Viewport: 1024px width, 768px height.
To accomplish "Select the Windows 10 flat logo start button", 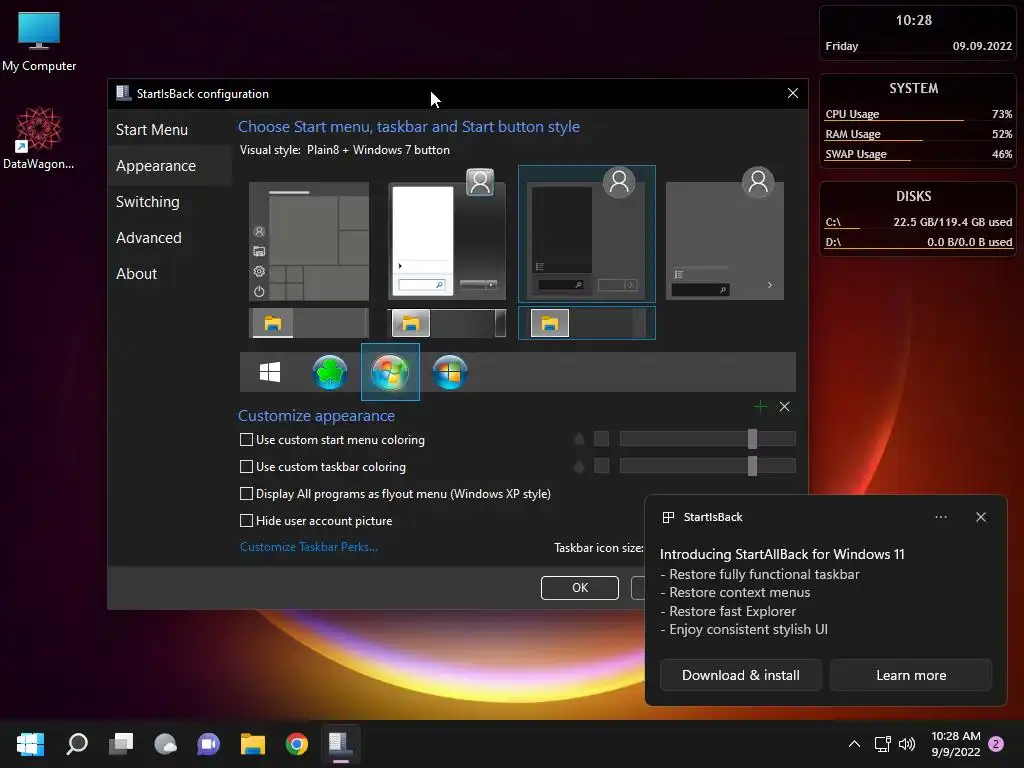I will click(270, 372).
